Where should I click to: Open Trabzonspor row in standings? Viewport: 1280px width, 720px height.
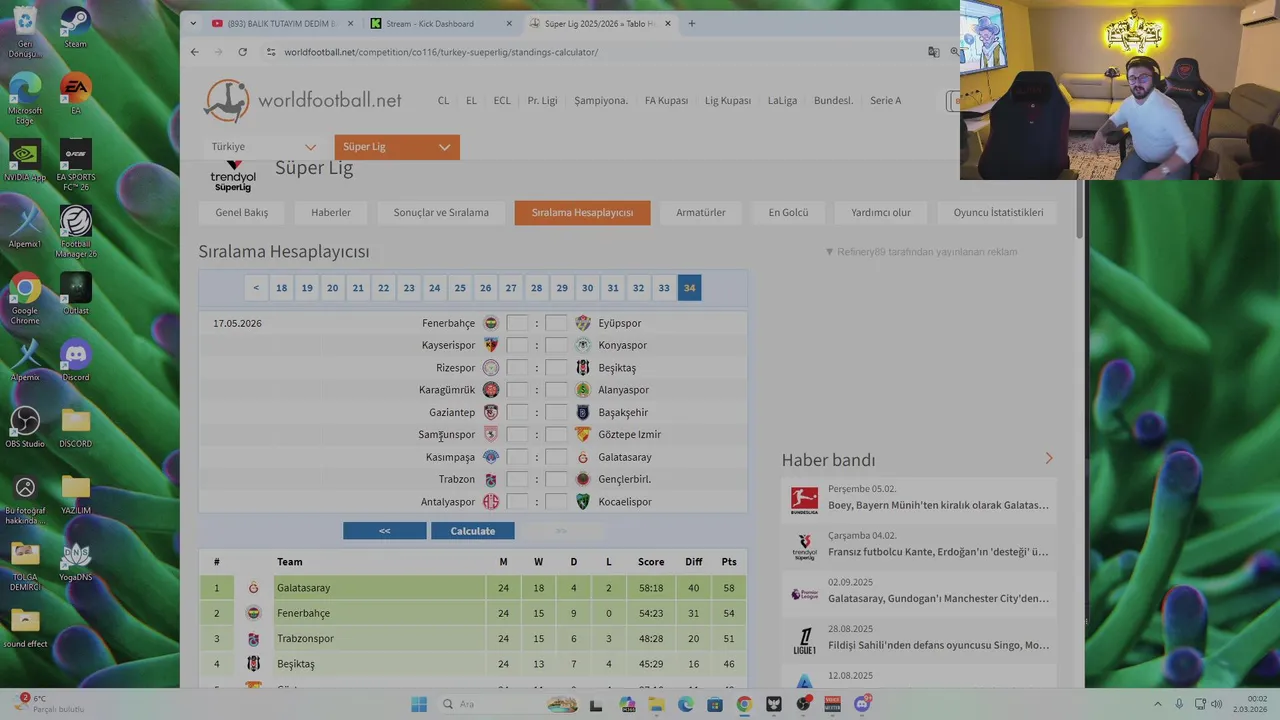pos(473,638)
